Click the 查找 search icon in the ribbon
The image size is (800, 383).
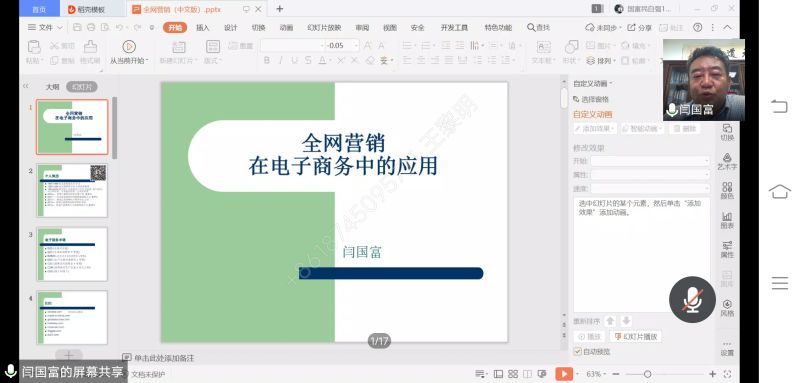531,28
